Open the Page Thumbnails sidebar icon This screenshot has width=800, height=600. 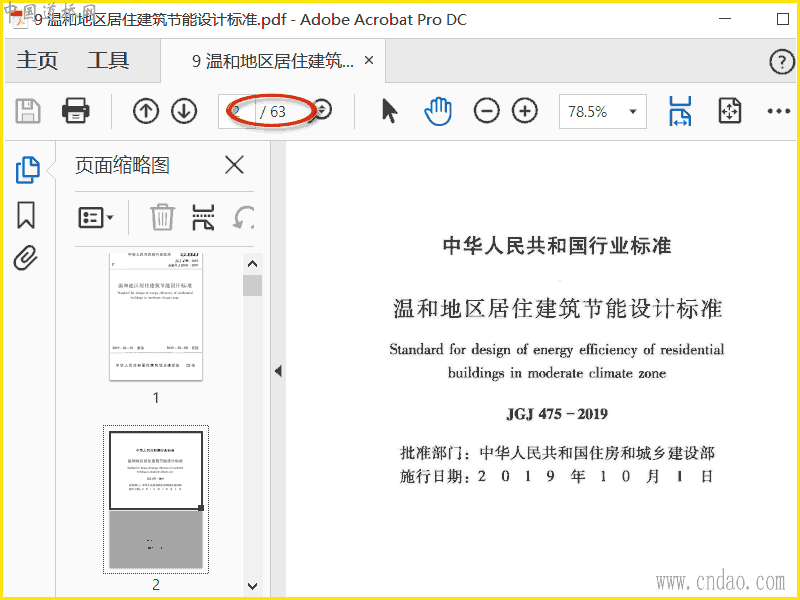[28, 169]
